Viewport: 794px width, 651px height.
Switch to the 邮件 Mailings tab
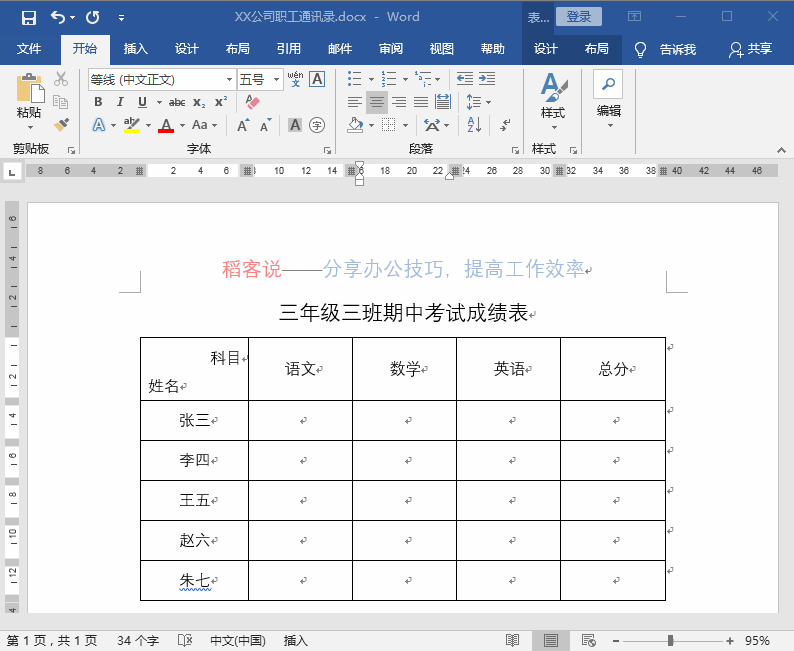[x=340, y=49]
